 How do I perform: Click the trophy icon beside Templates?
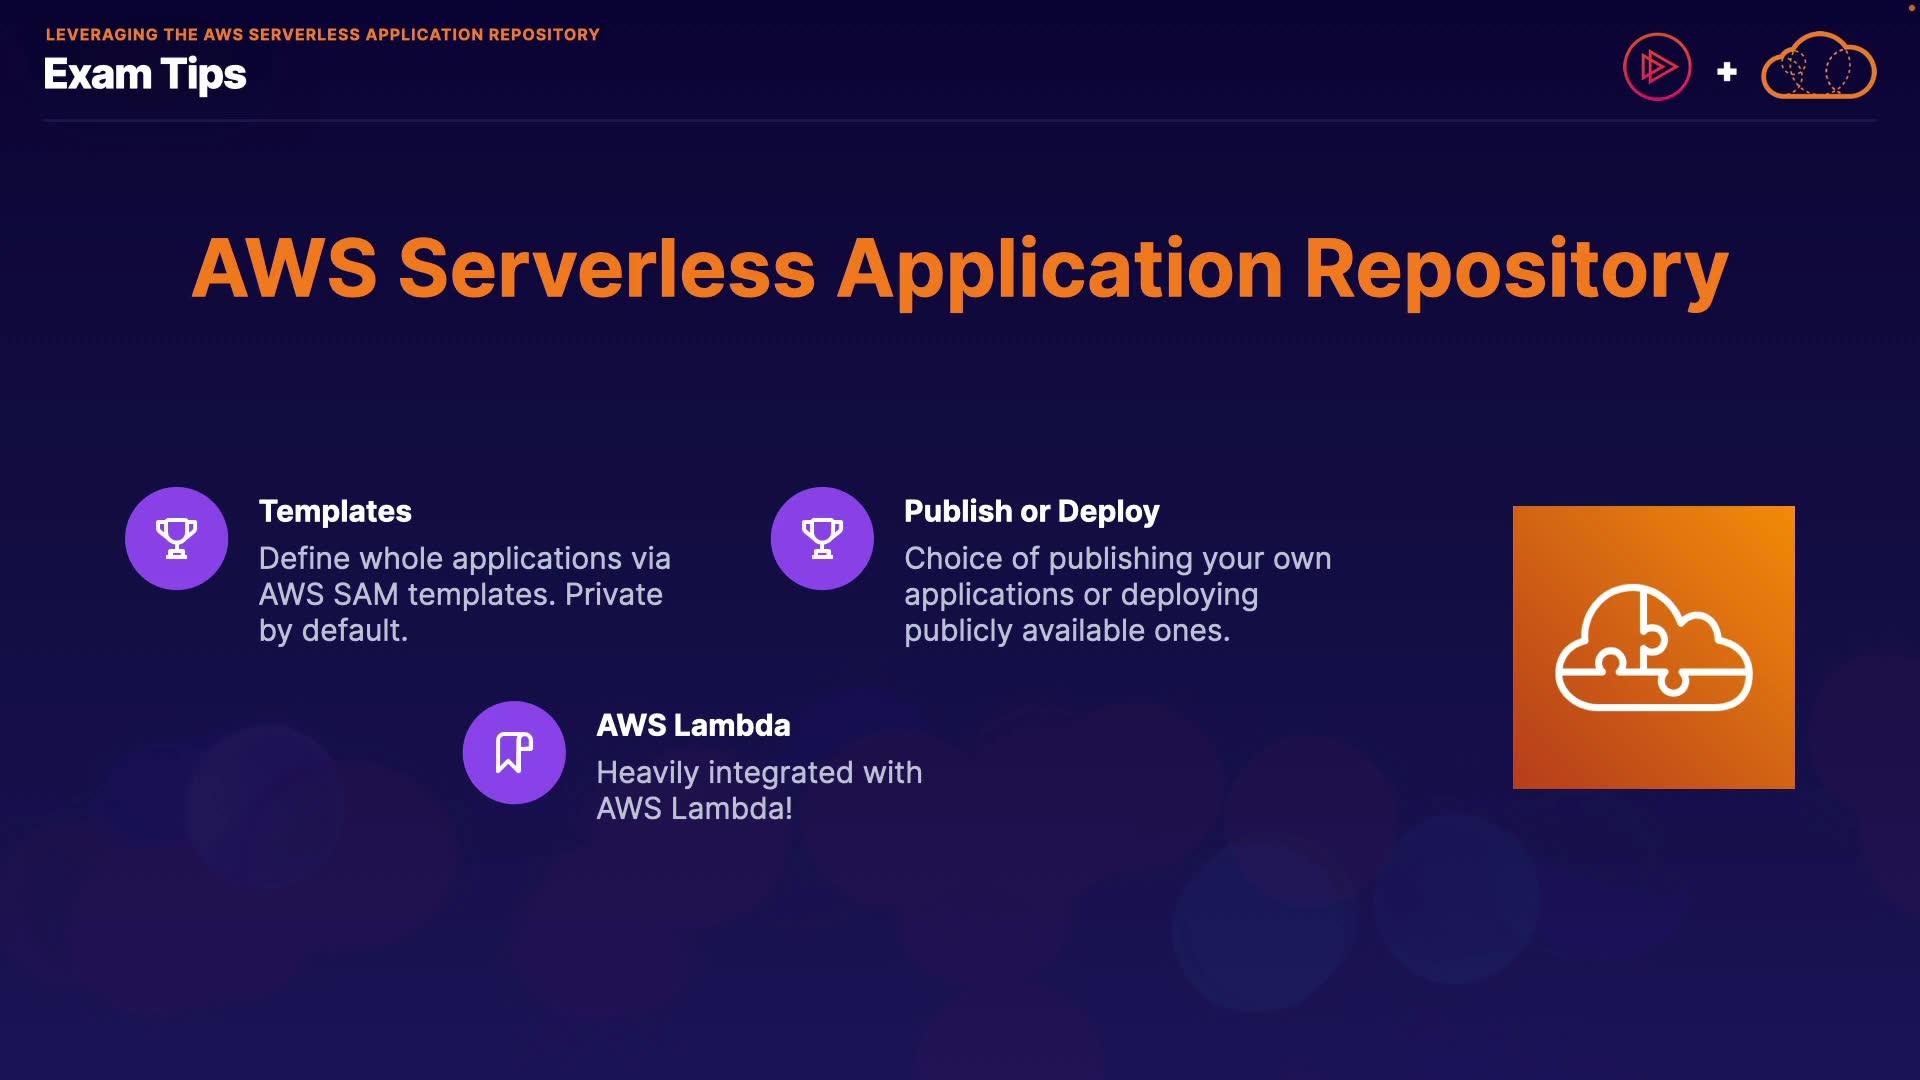click(176, 538)
